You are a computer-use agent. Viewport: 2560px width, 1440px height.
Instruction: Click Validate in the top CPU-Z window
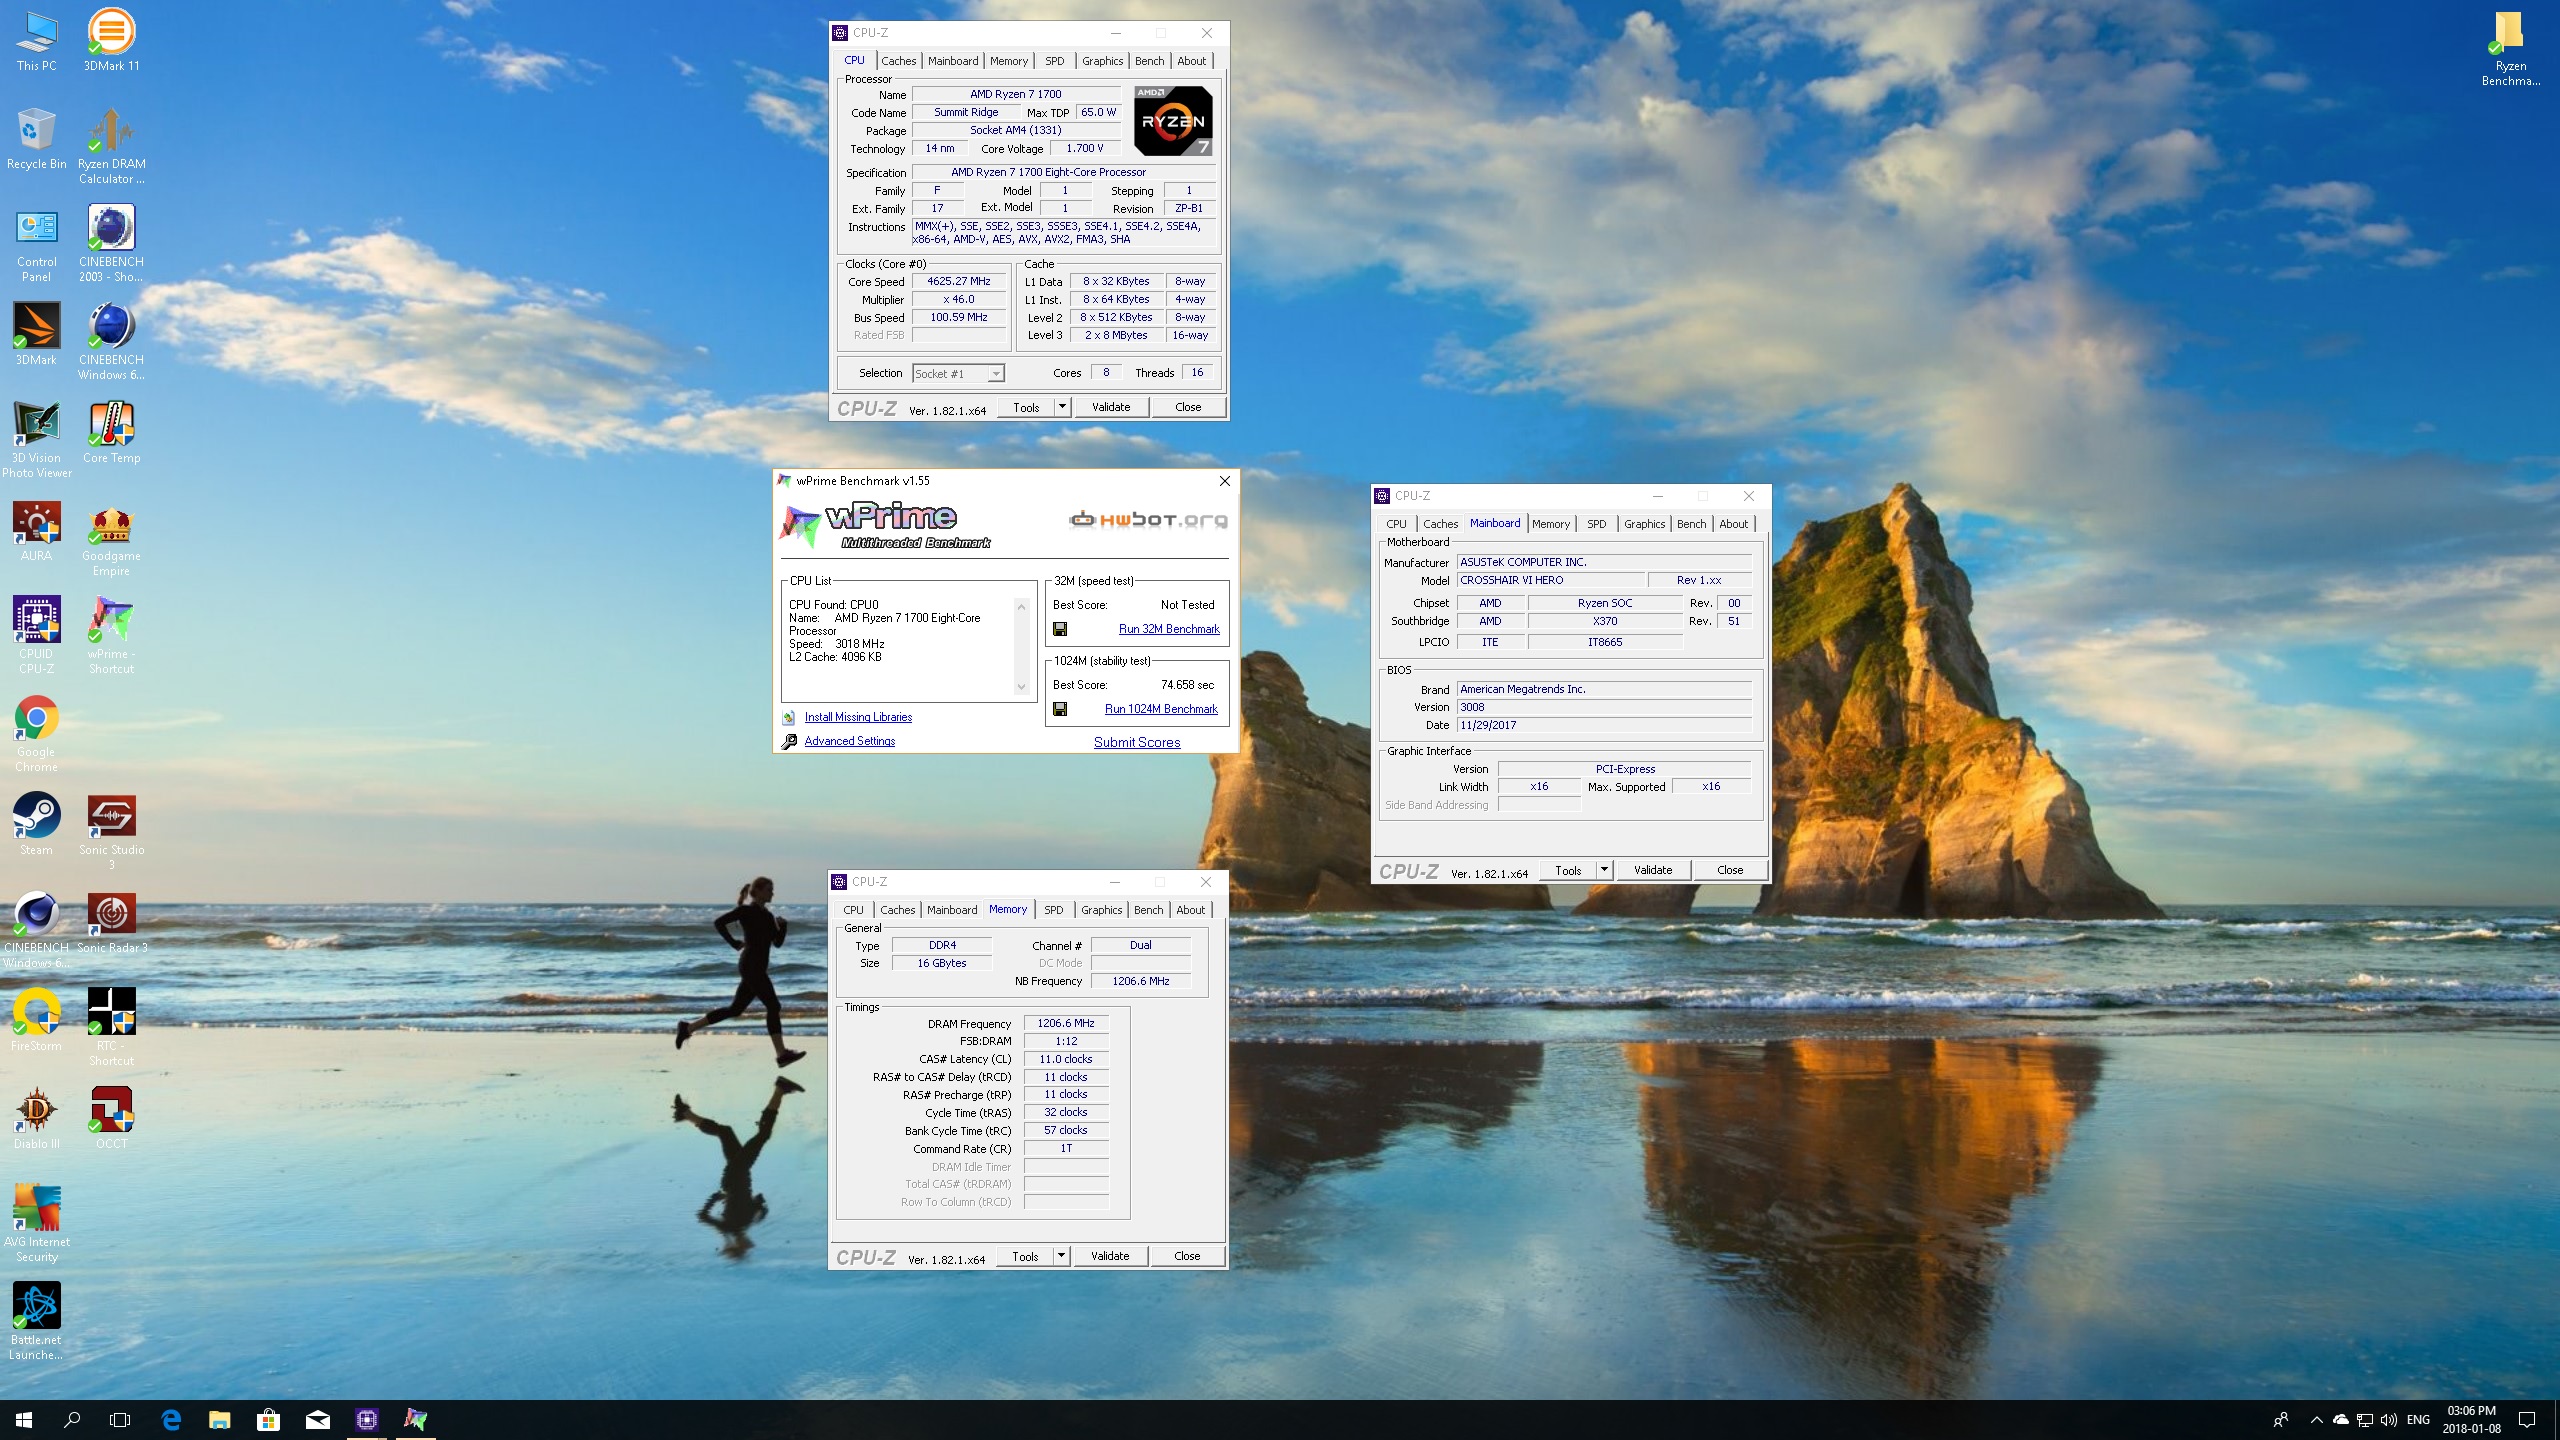(x=1110, y=407)
